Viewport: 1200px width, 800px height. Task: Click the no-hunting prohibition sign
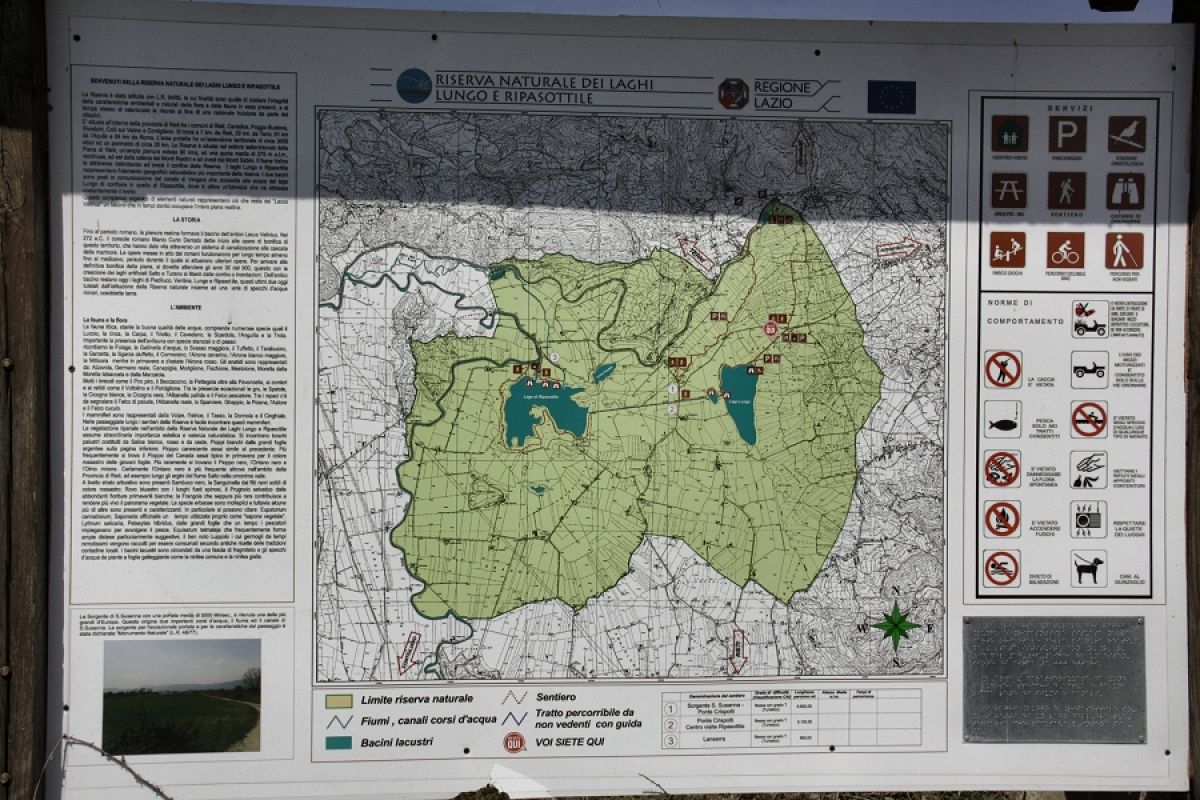(1002, 369)
